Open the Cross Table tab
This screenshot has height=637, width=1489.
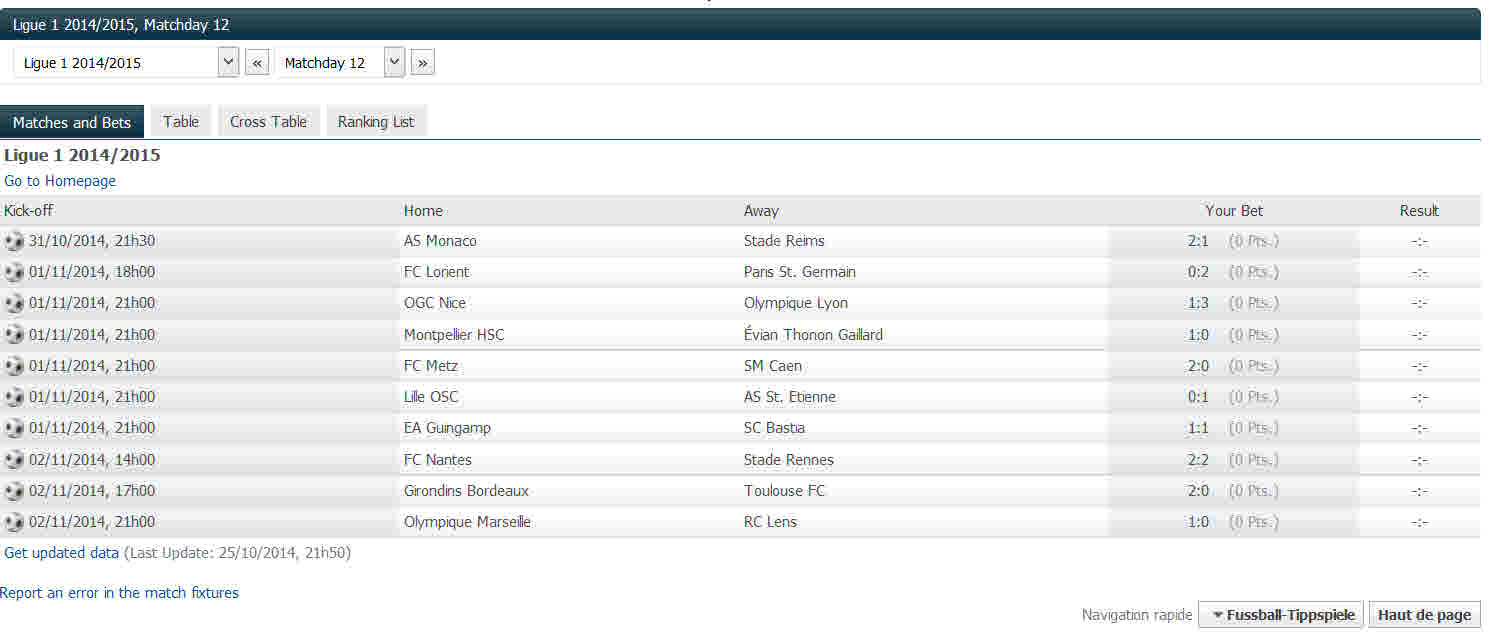pyautogui.click(x=268, y=122)
